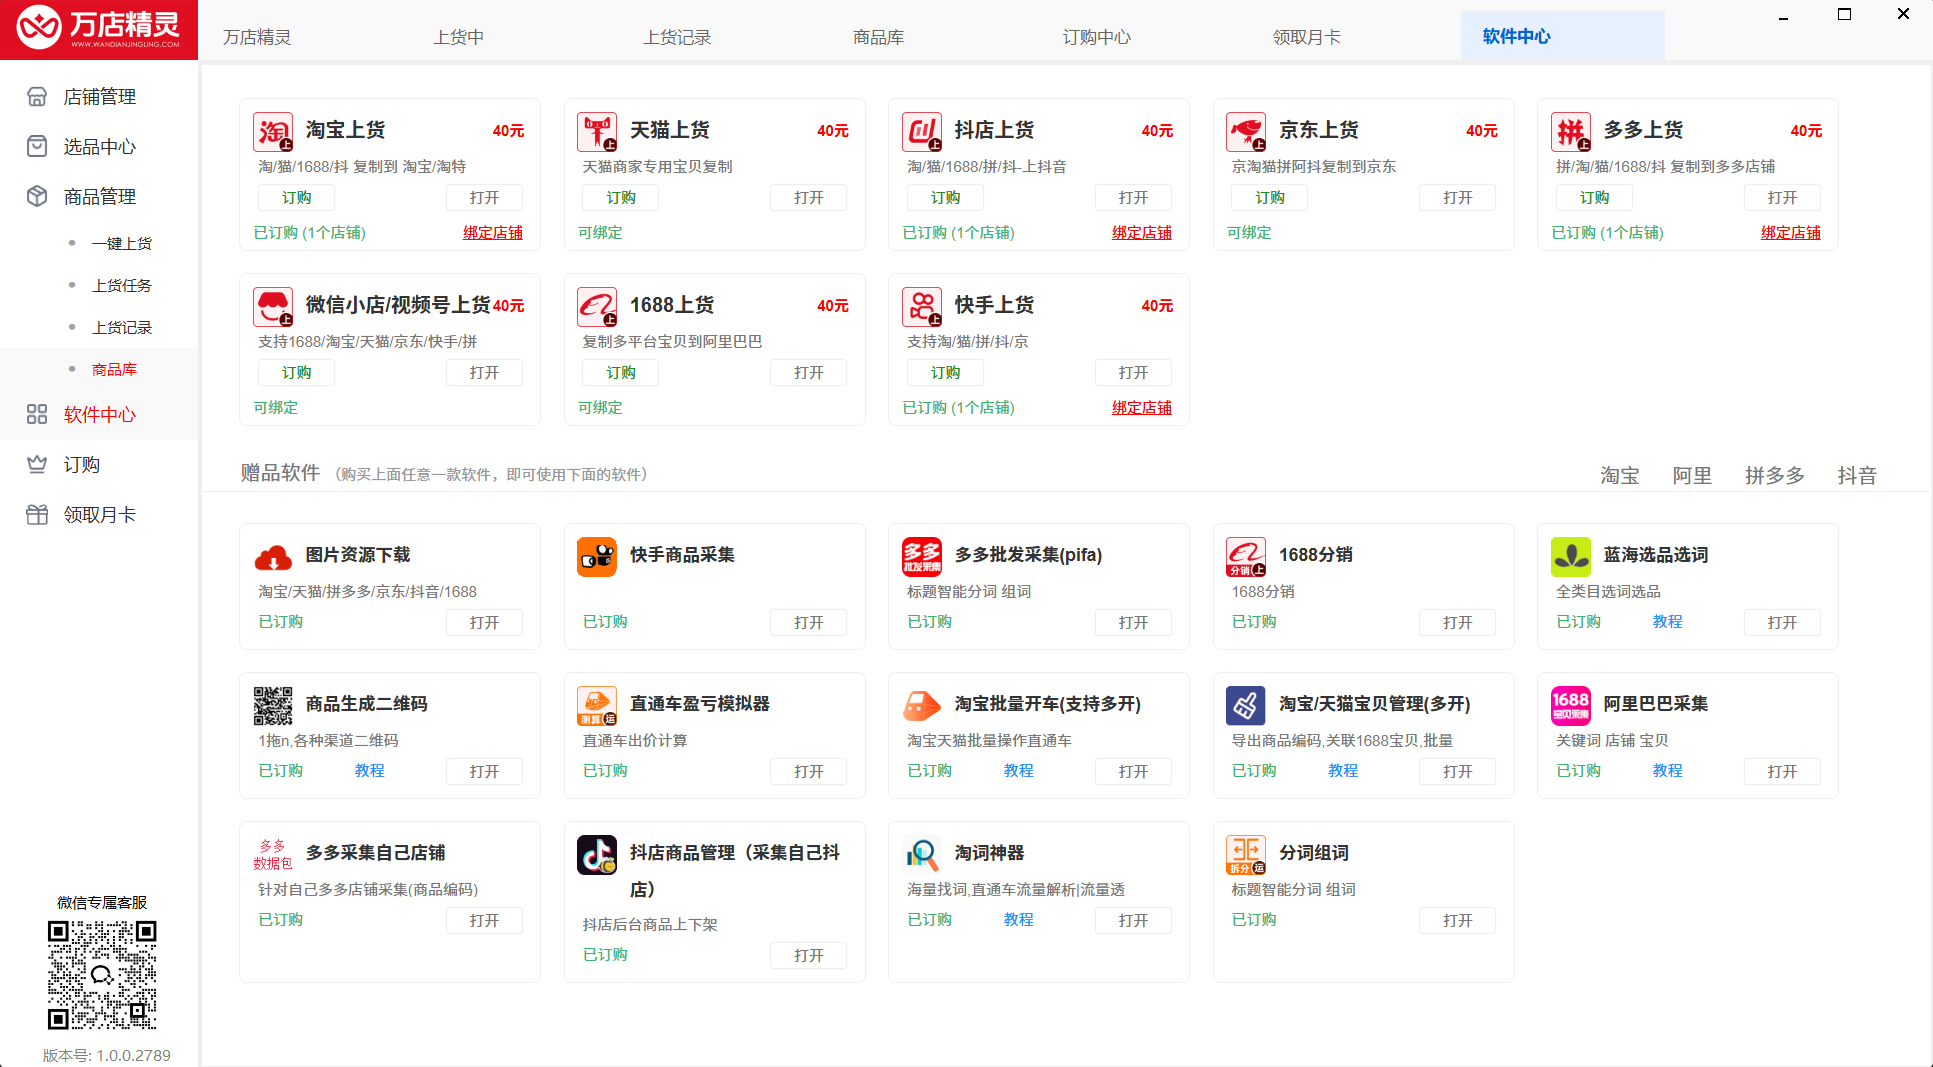
Task: Click the 多多采集自己店铺 icon
Action: pos(273,855)
